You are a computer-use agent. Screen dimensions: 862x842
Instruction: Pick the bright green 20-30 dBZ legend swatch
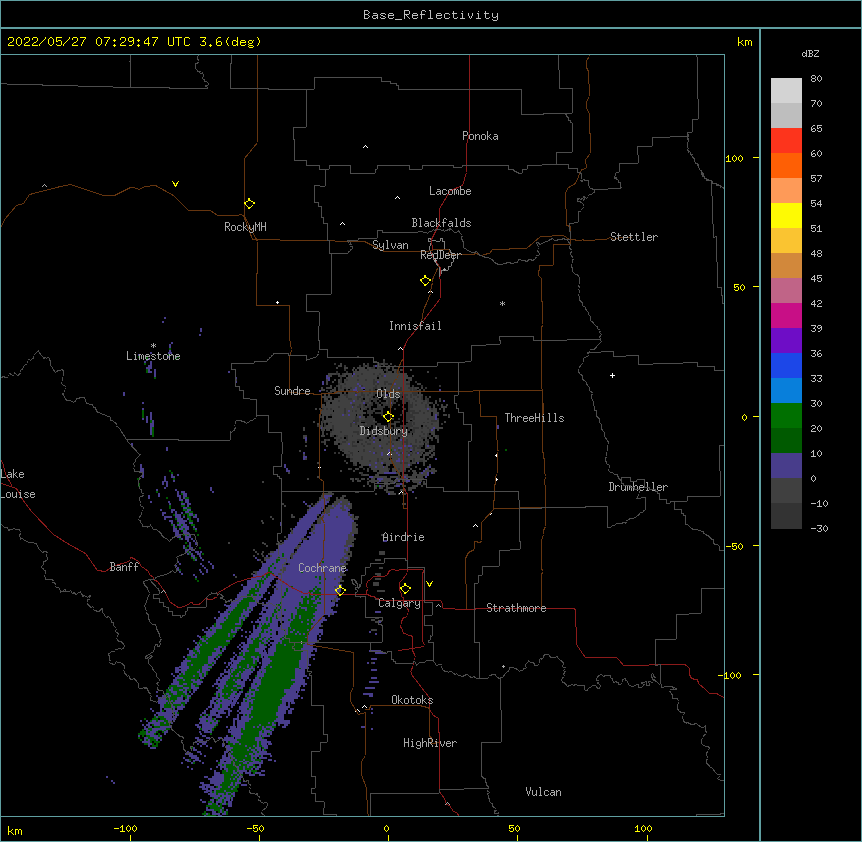[786, 416]
